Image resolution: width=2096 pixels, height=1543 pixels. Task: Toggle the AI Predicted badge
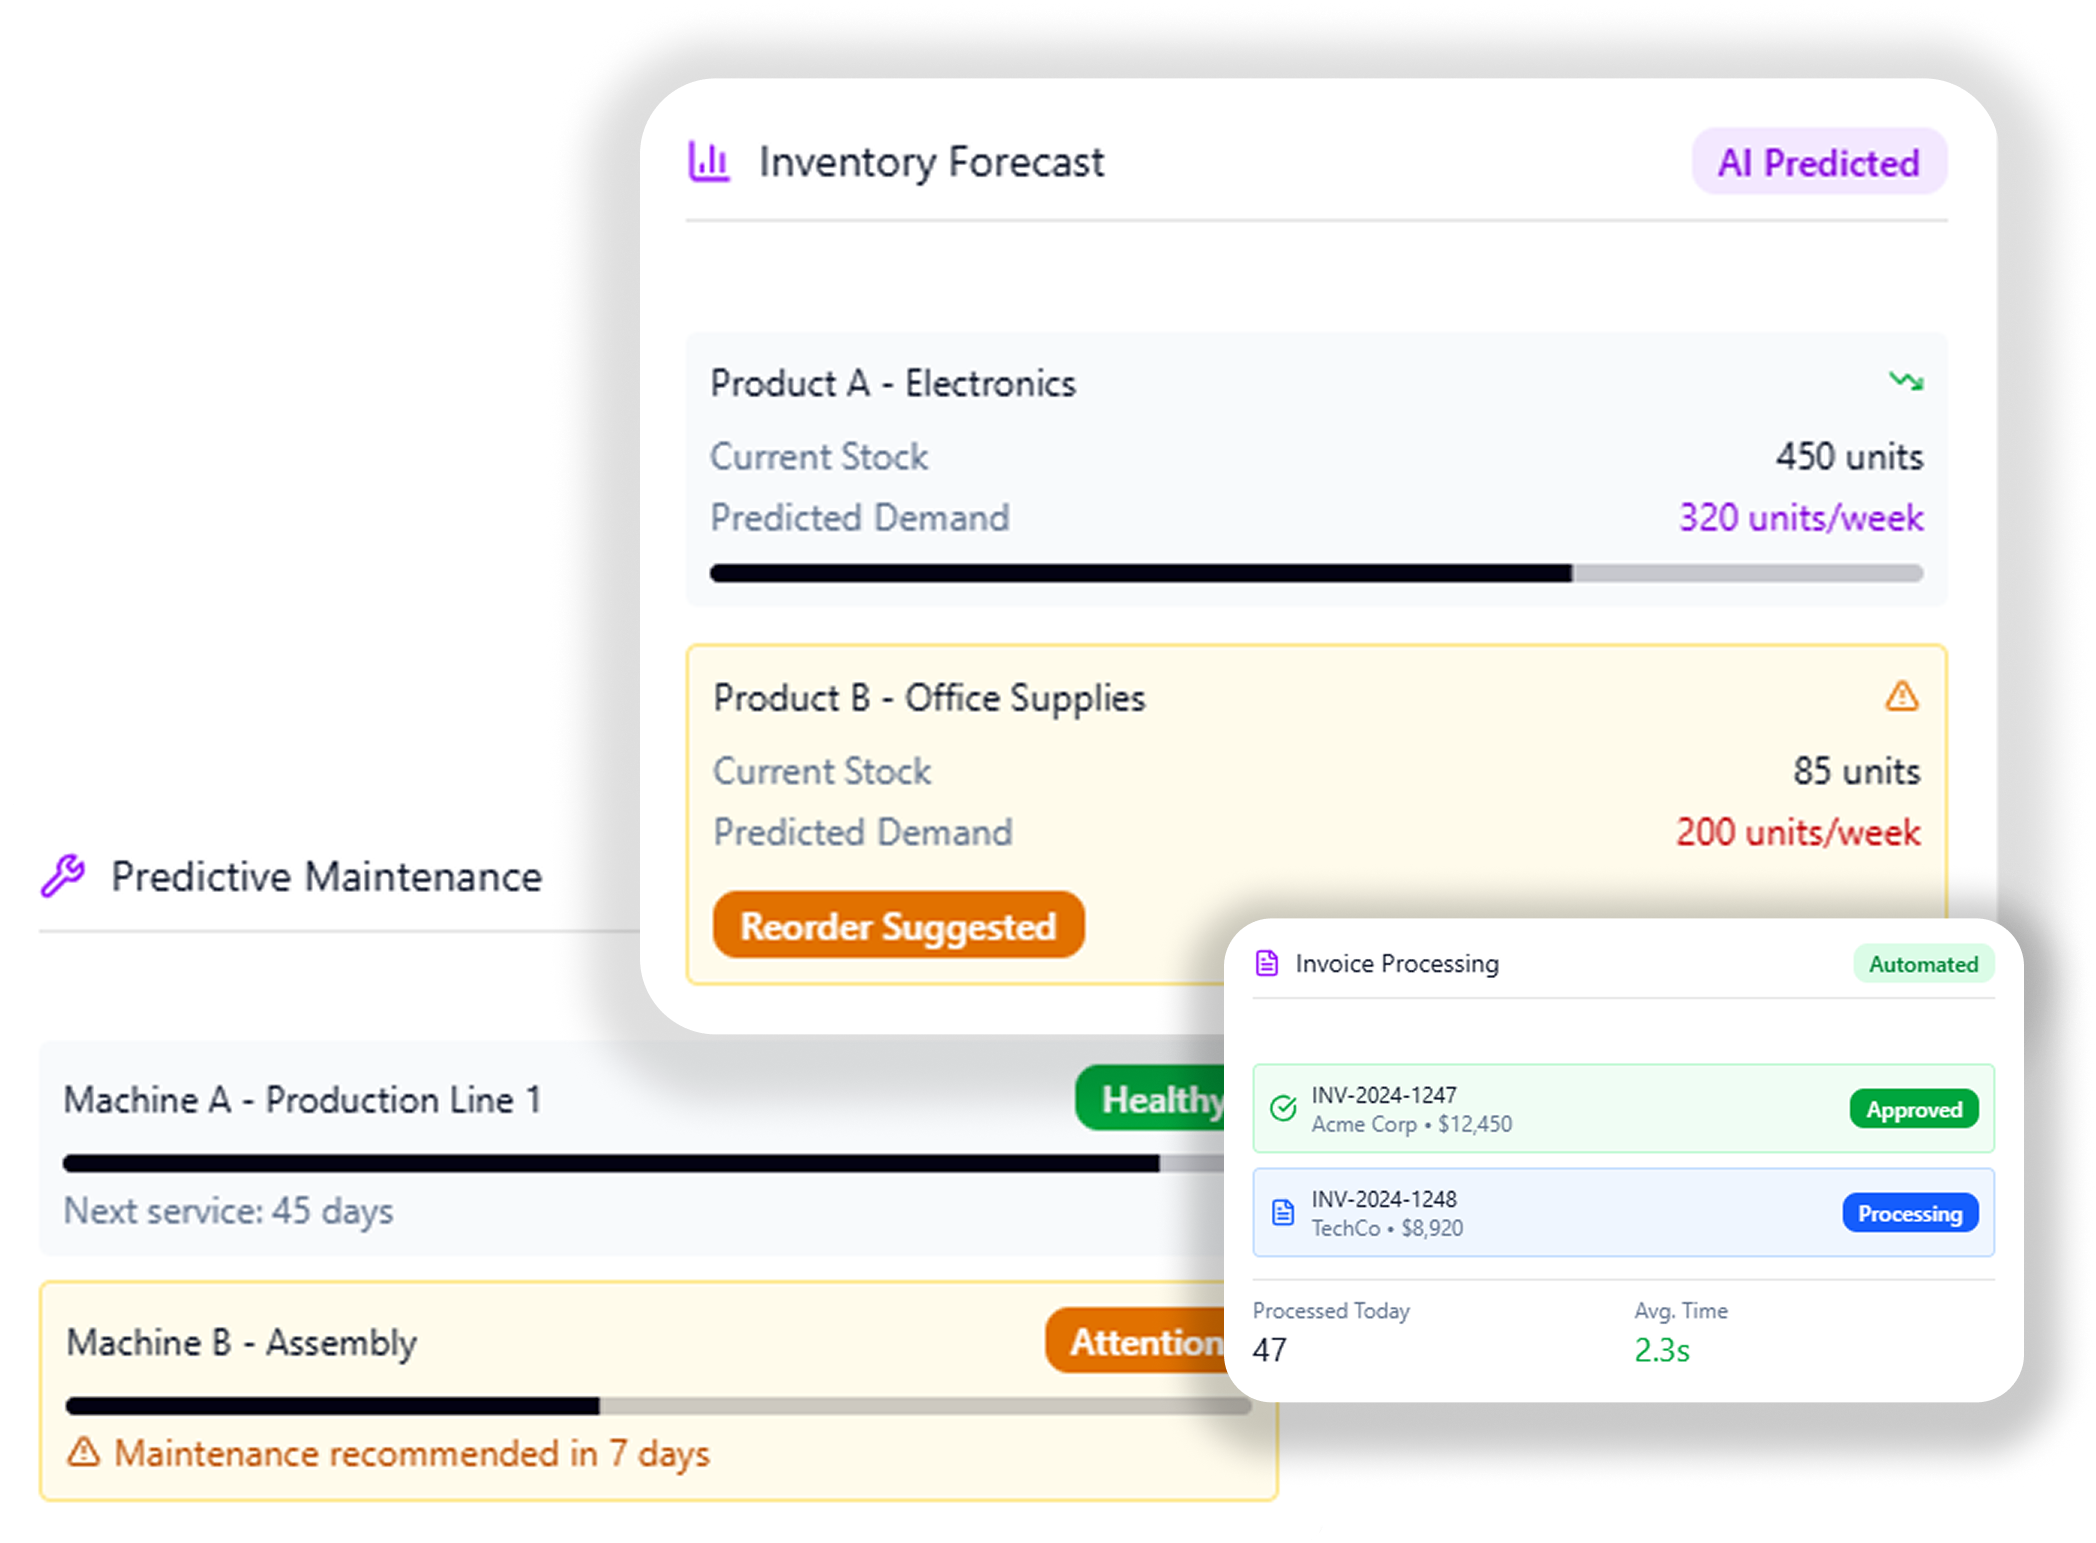click(x=1819, y=161)
